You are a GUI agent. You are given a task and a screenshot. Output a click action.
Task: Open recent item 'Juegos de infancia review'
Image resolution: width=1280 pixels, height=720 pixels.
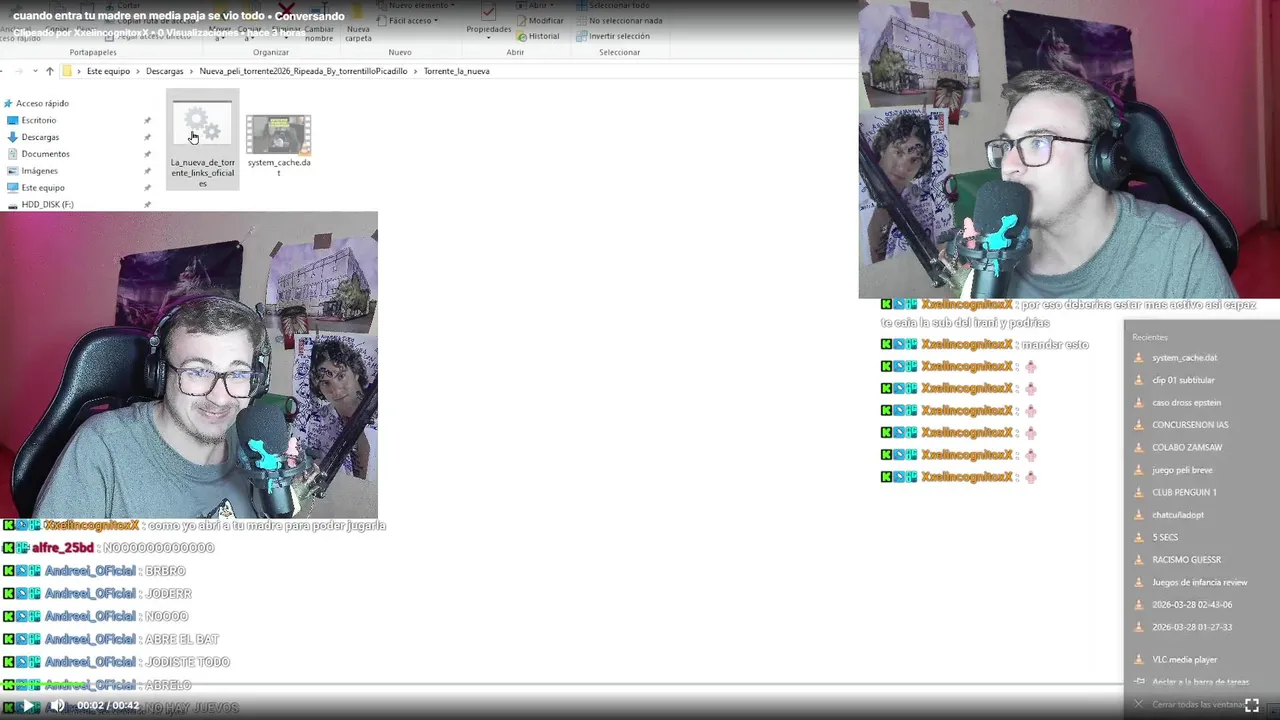pyautogui.click(x=1202, y=582)
